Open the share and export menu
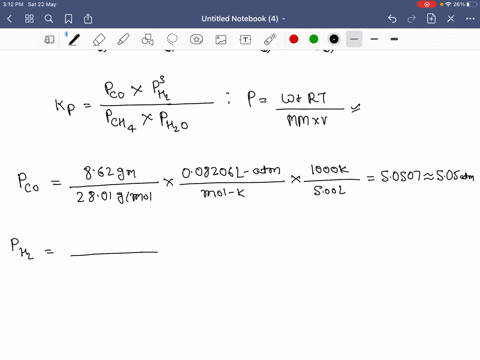Image resolution: width=480 pixels, height=360 pixels. 88,19
